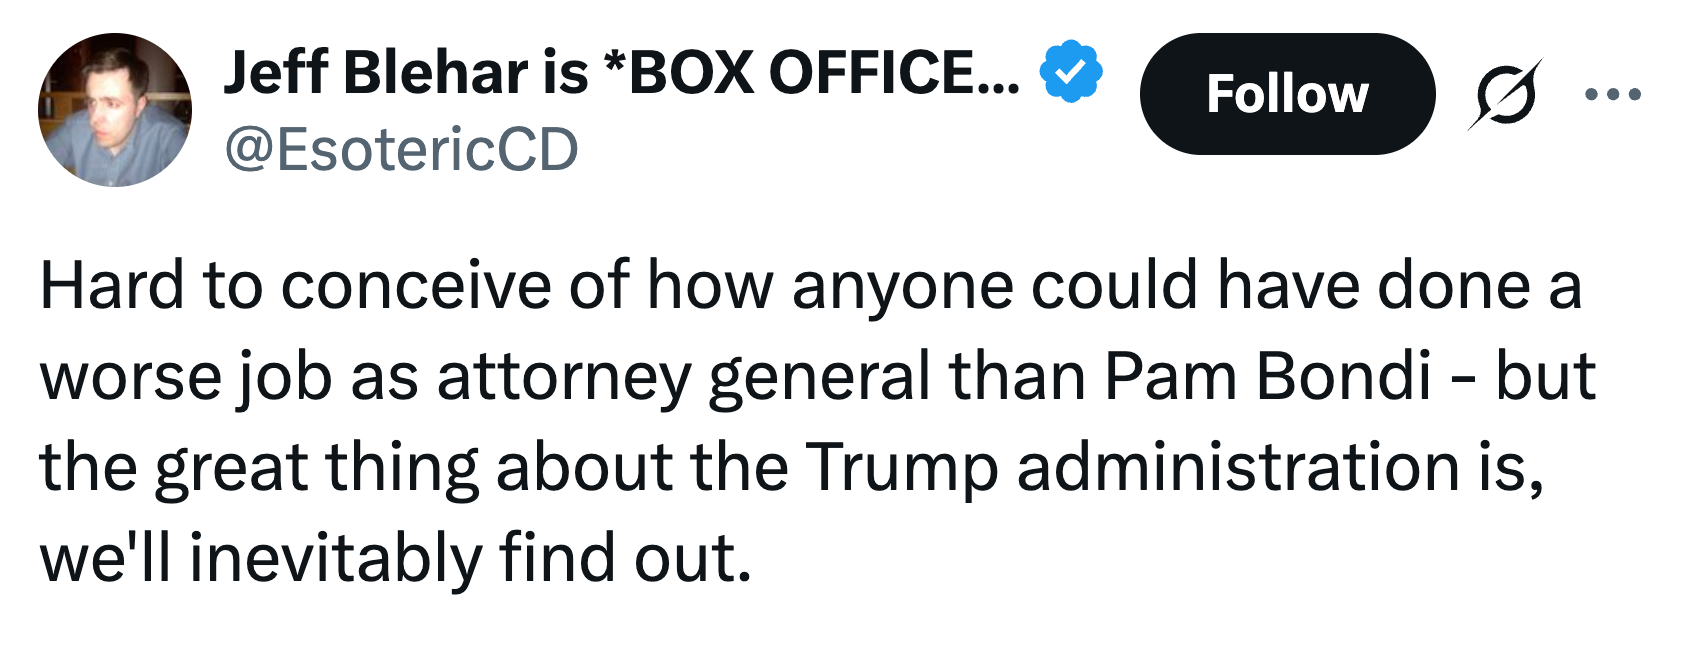
Task: Click the closing words "find out."
Action: coord(625,558)
